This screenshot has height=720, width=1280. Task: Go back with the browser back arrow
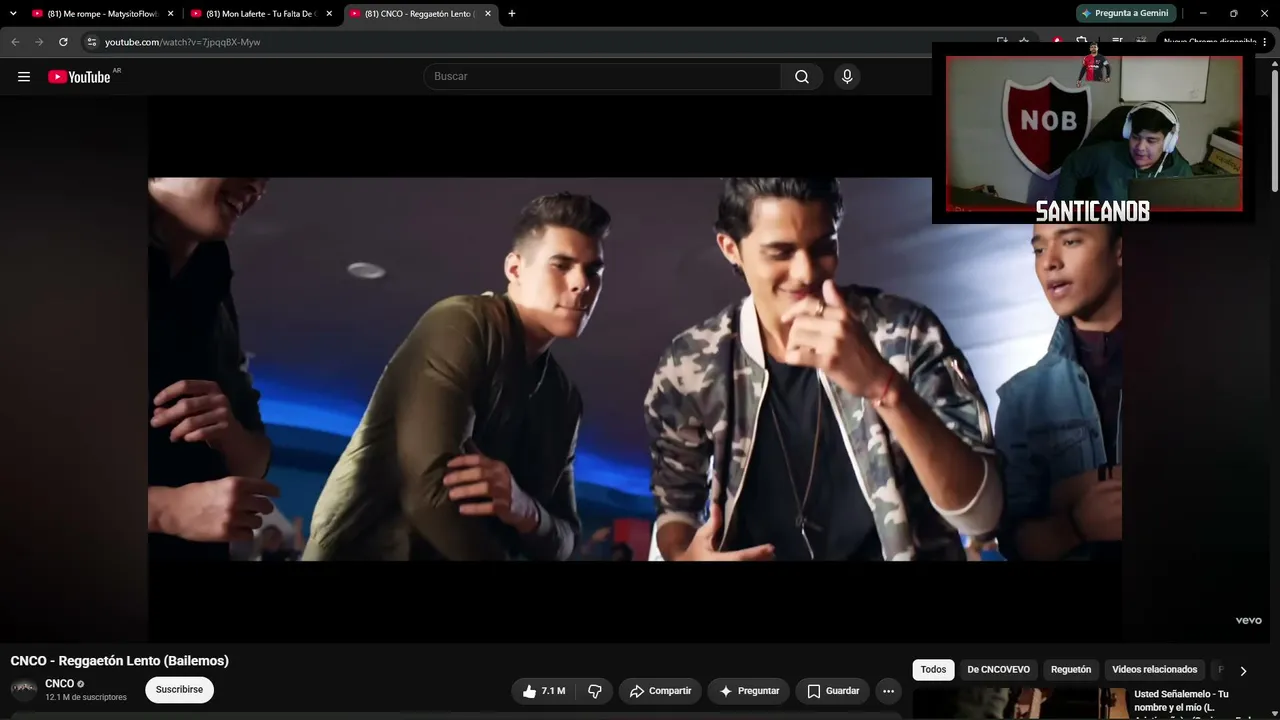click(15, 42)
